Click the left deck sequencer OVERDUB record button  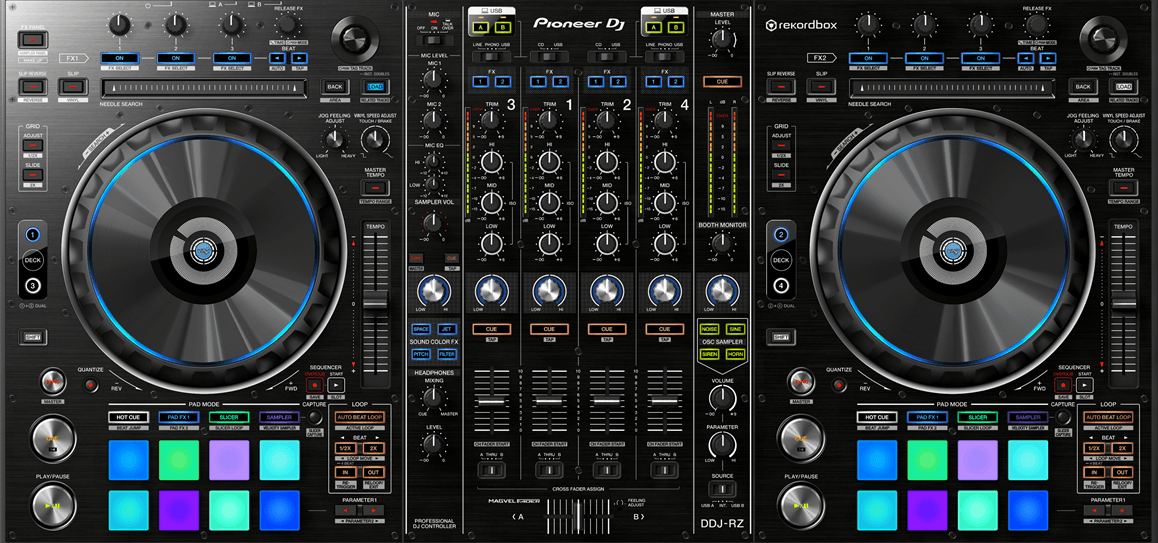(315, 385)
